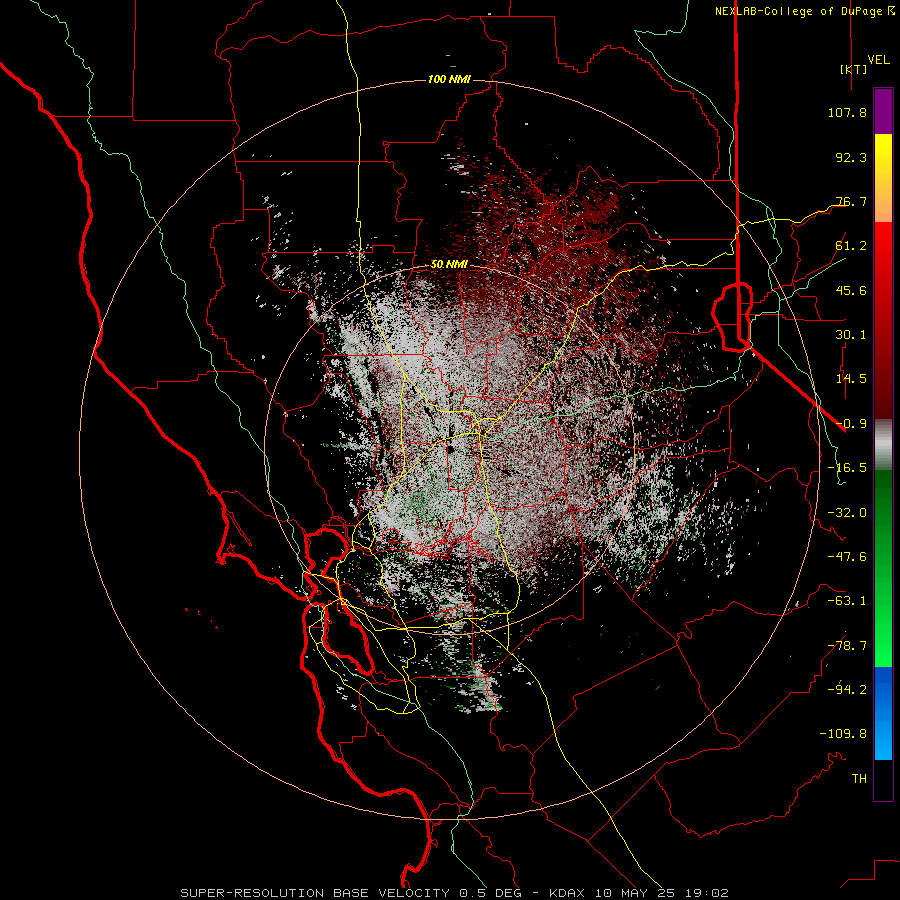
Task: Click the 45.6 velocity scale value
Action: point(851,290)
